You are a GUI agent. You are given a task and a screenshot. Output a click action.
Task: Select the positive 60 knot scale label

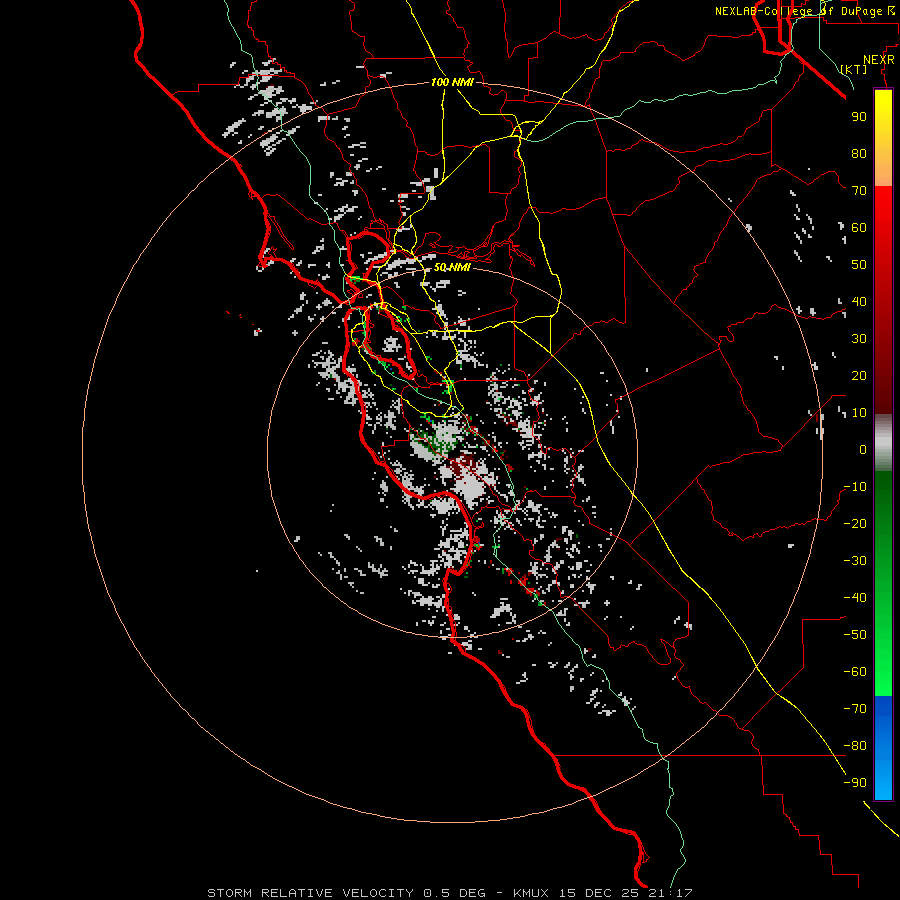point(859,227)
